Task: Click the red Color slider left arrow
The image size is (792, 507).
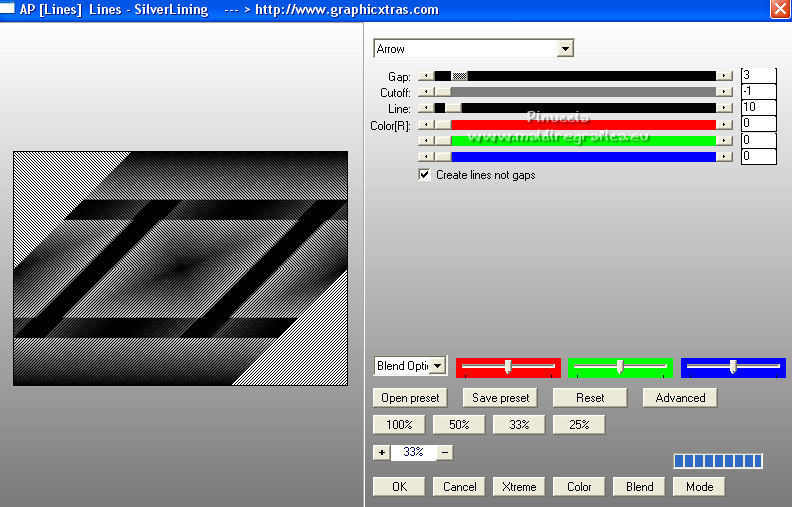Action: [x=426, y=125]
